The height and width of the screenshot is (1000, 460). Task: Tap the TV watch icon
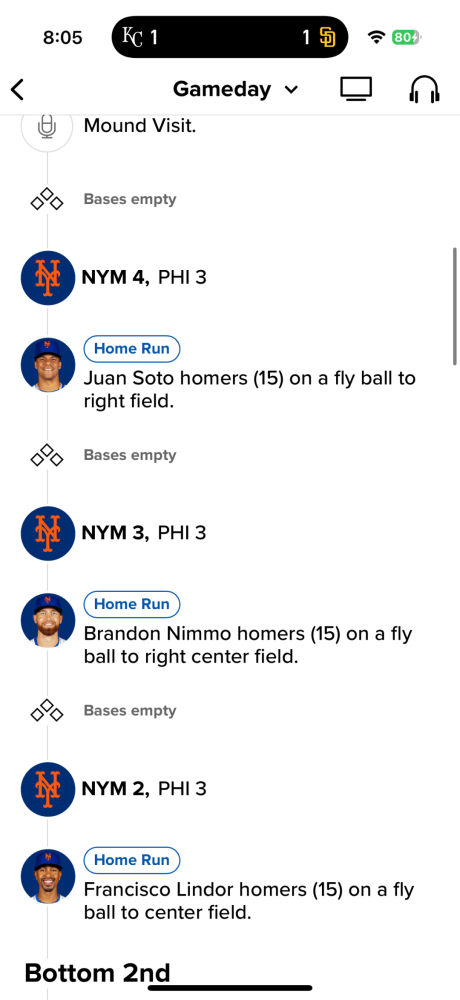pos(356,89)
